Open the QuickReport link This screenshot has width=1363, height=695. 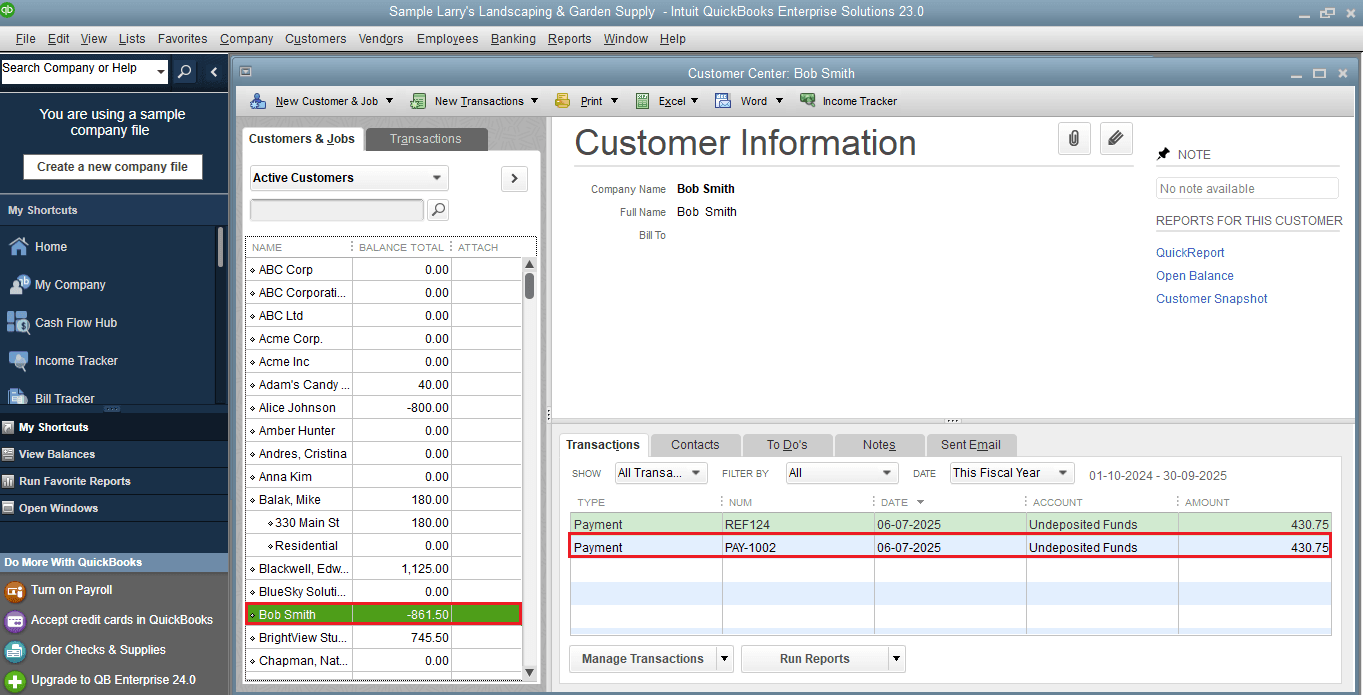pyautogui.click(x=1189, y=252)
